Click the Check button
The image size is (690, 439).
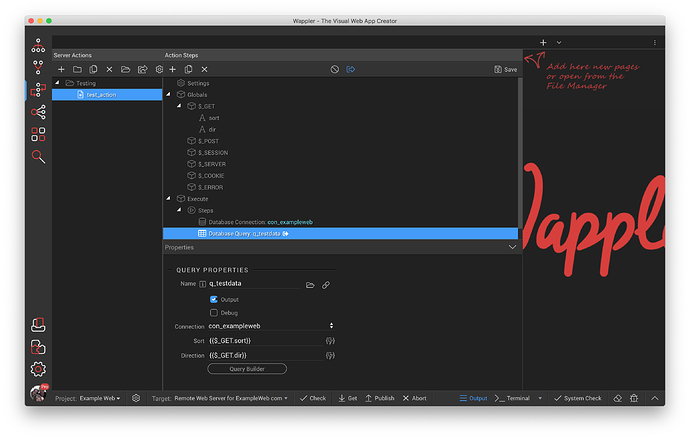(x=313, y=399)
